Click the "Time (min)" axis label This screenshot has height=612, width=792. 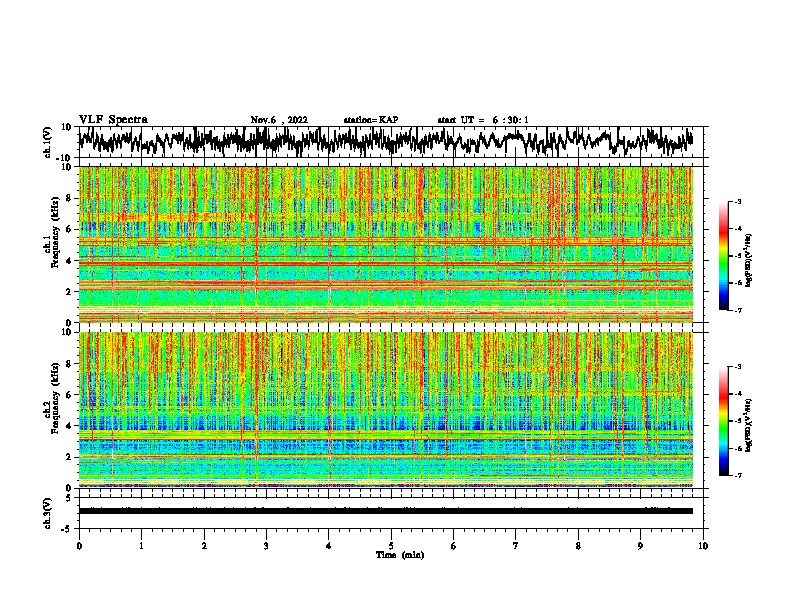coord(400,555)
